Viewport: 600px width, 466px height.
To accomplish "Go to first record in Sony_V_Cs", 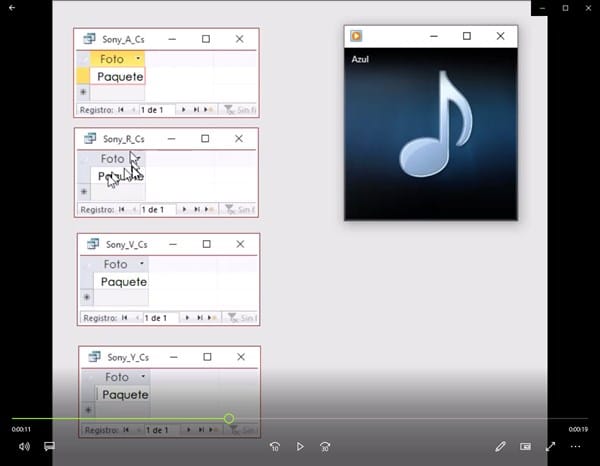I will click(x=125, y=318).
